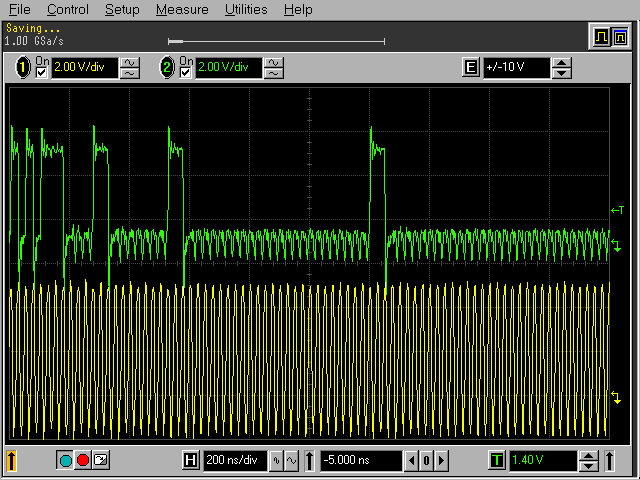Toggle the channel 2 On checkbox

click(x=186, y=73)
